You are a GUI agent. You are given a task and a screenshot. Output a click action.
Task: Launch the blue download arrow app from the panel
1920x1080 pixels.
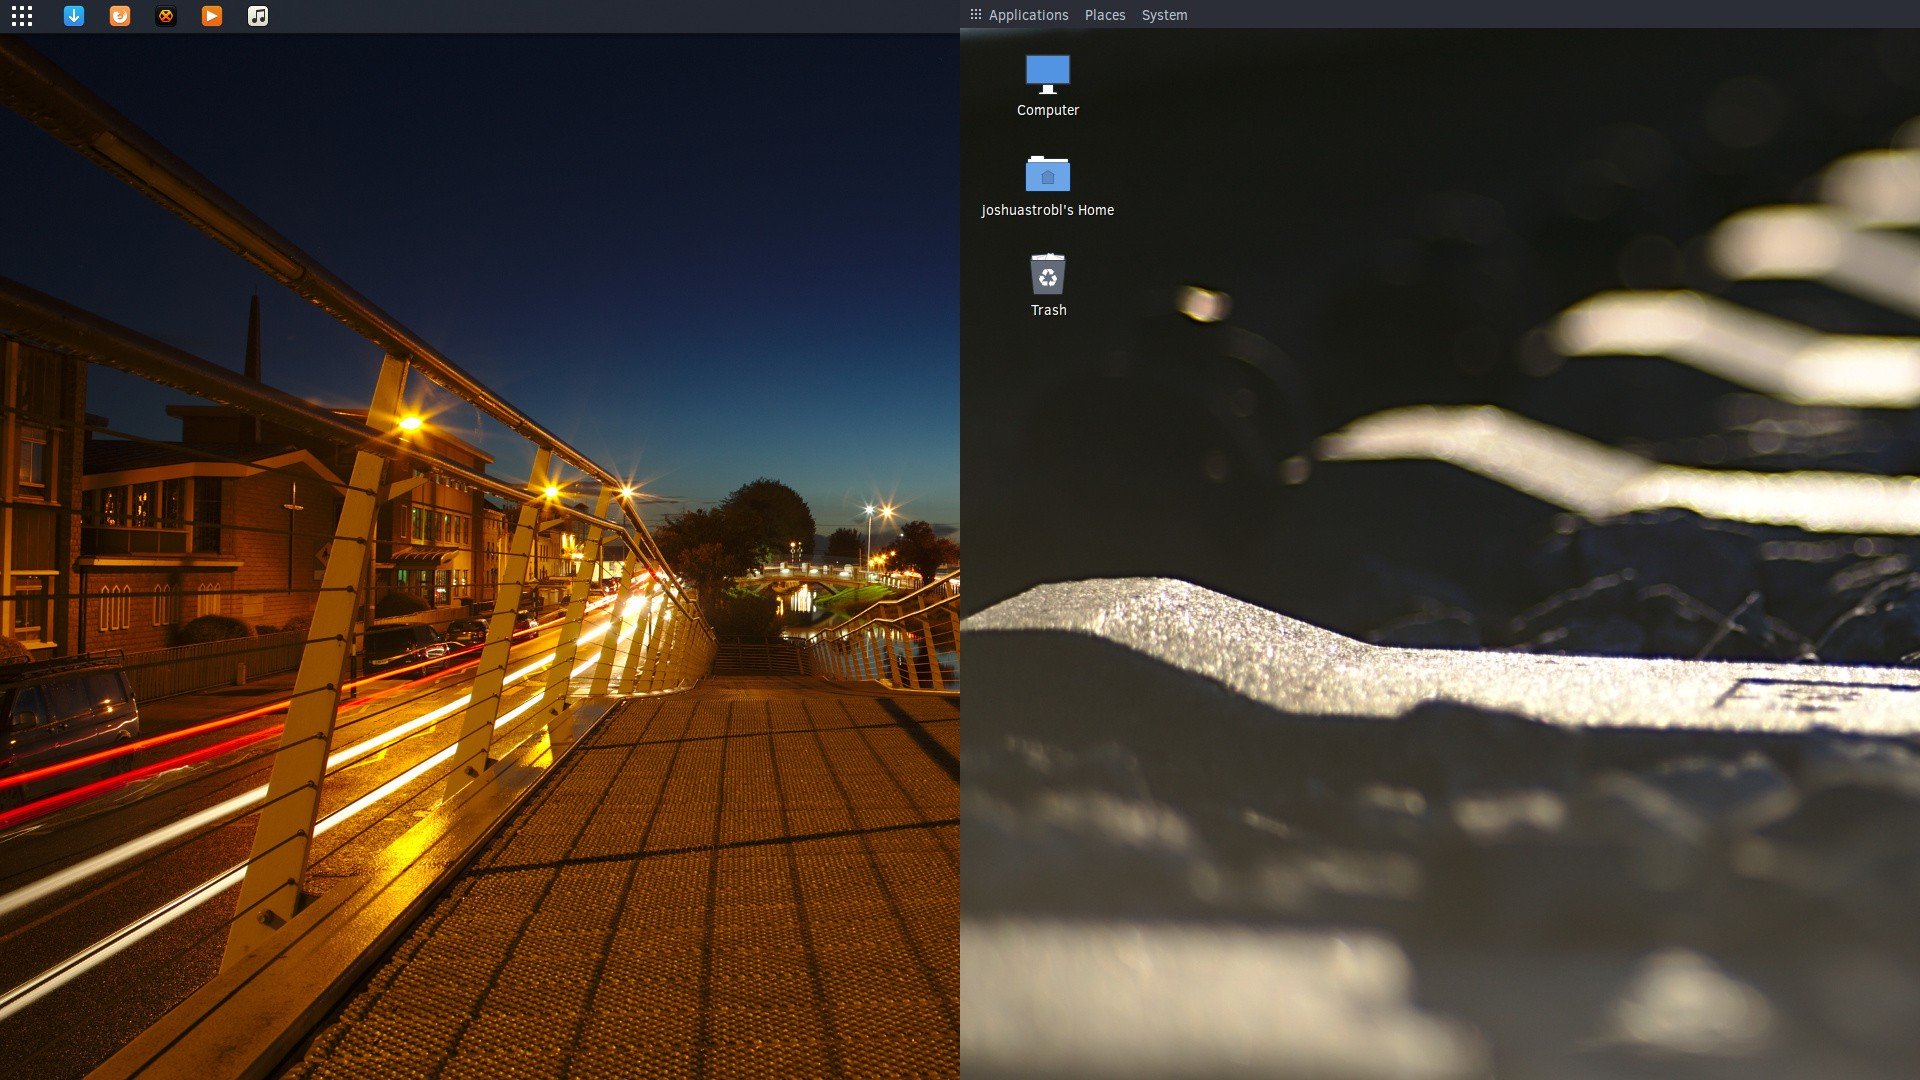tap(74, 16)
